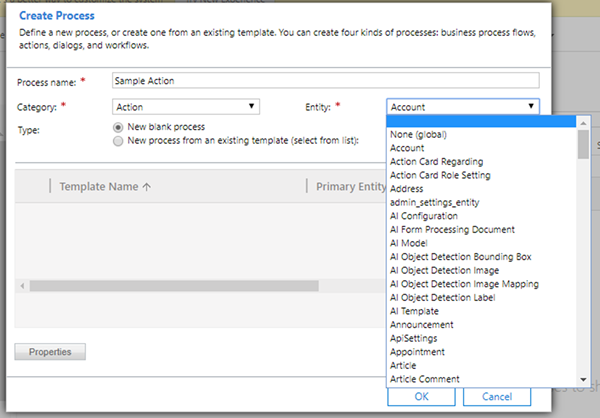Sort by Template Name column header
The height and width of the screenshot is (418, 600).
103,186
